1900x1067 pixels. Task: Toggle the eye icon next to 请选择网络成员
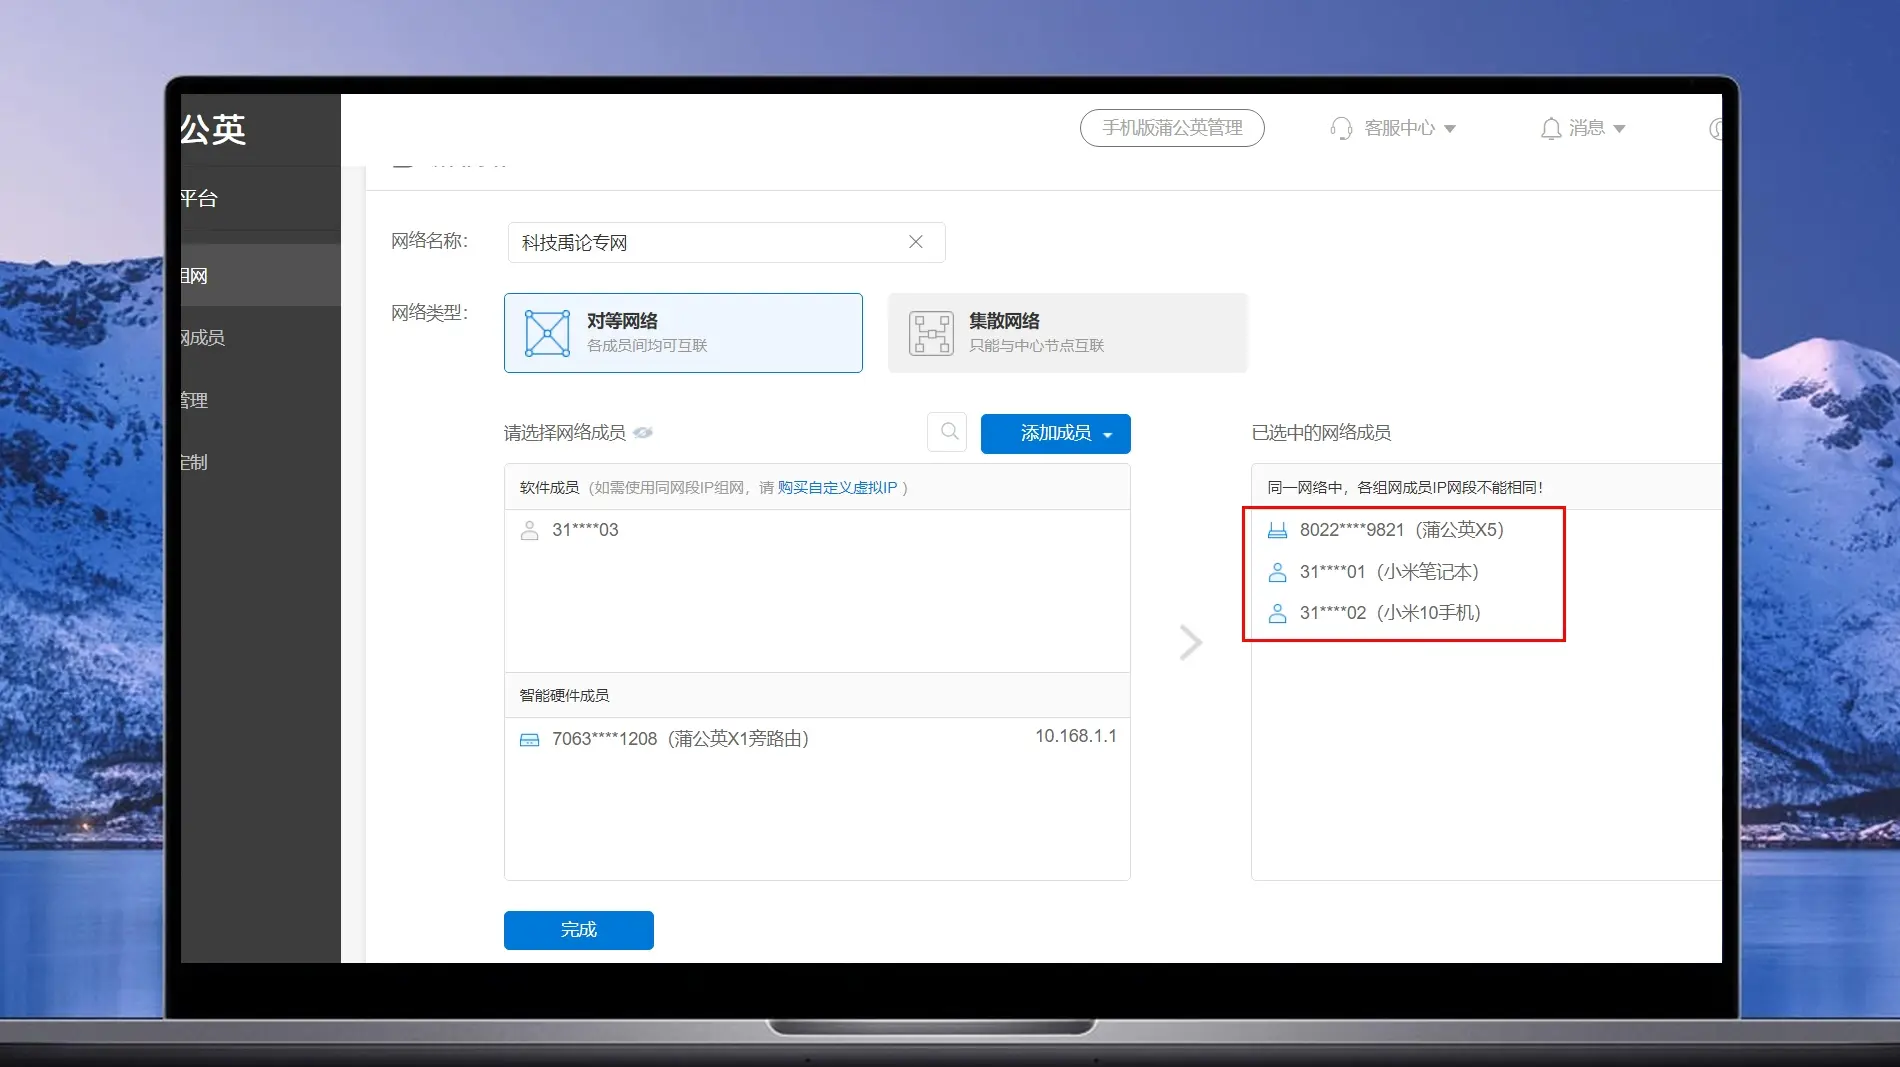pyautogui.click(x=643, y=433)
